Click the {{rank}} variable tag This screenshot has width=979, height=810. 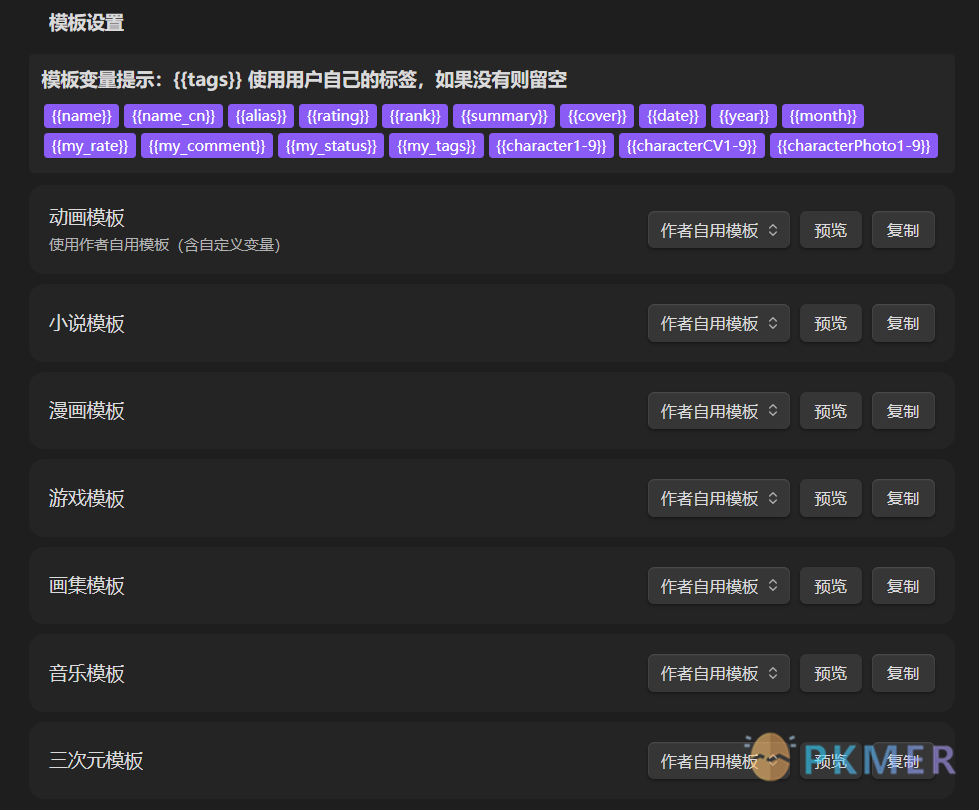click(x=415, y=116)
